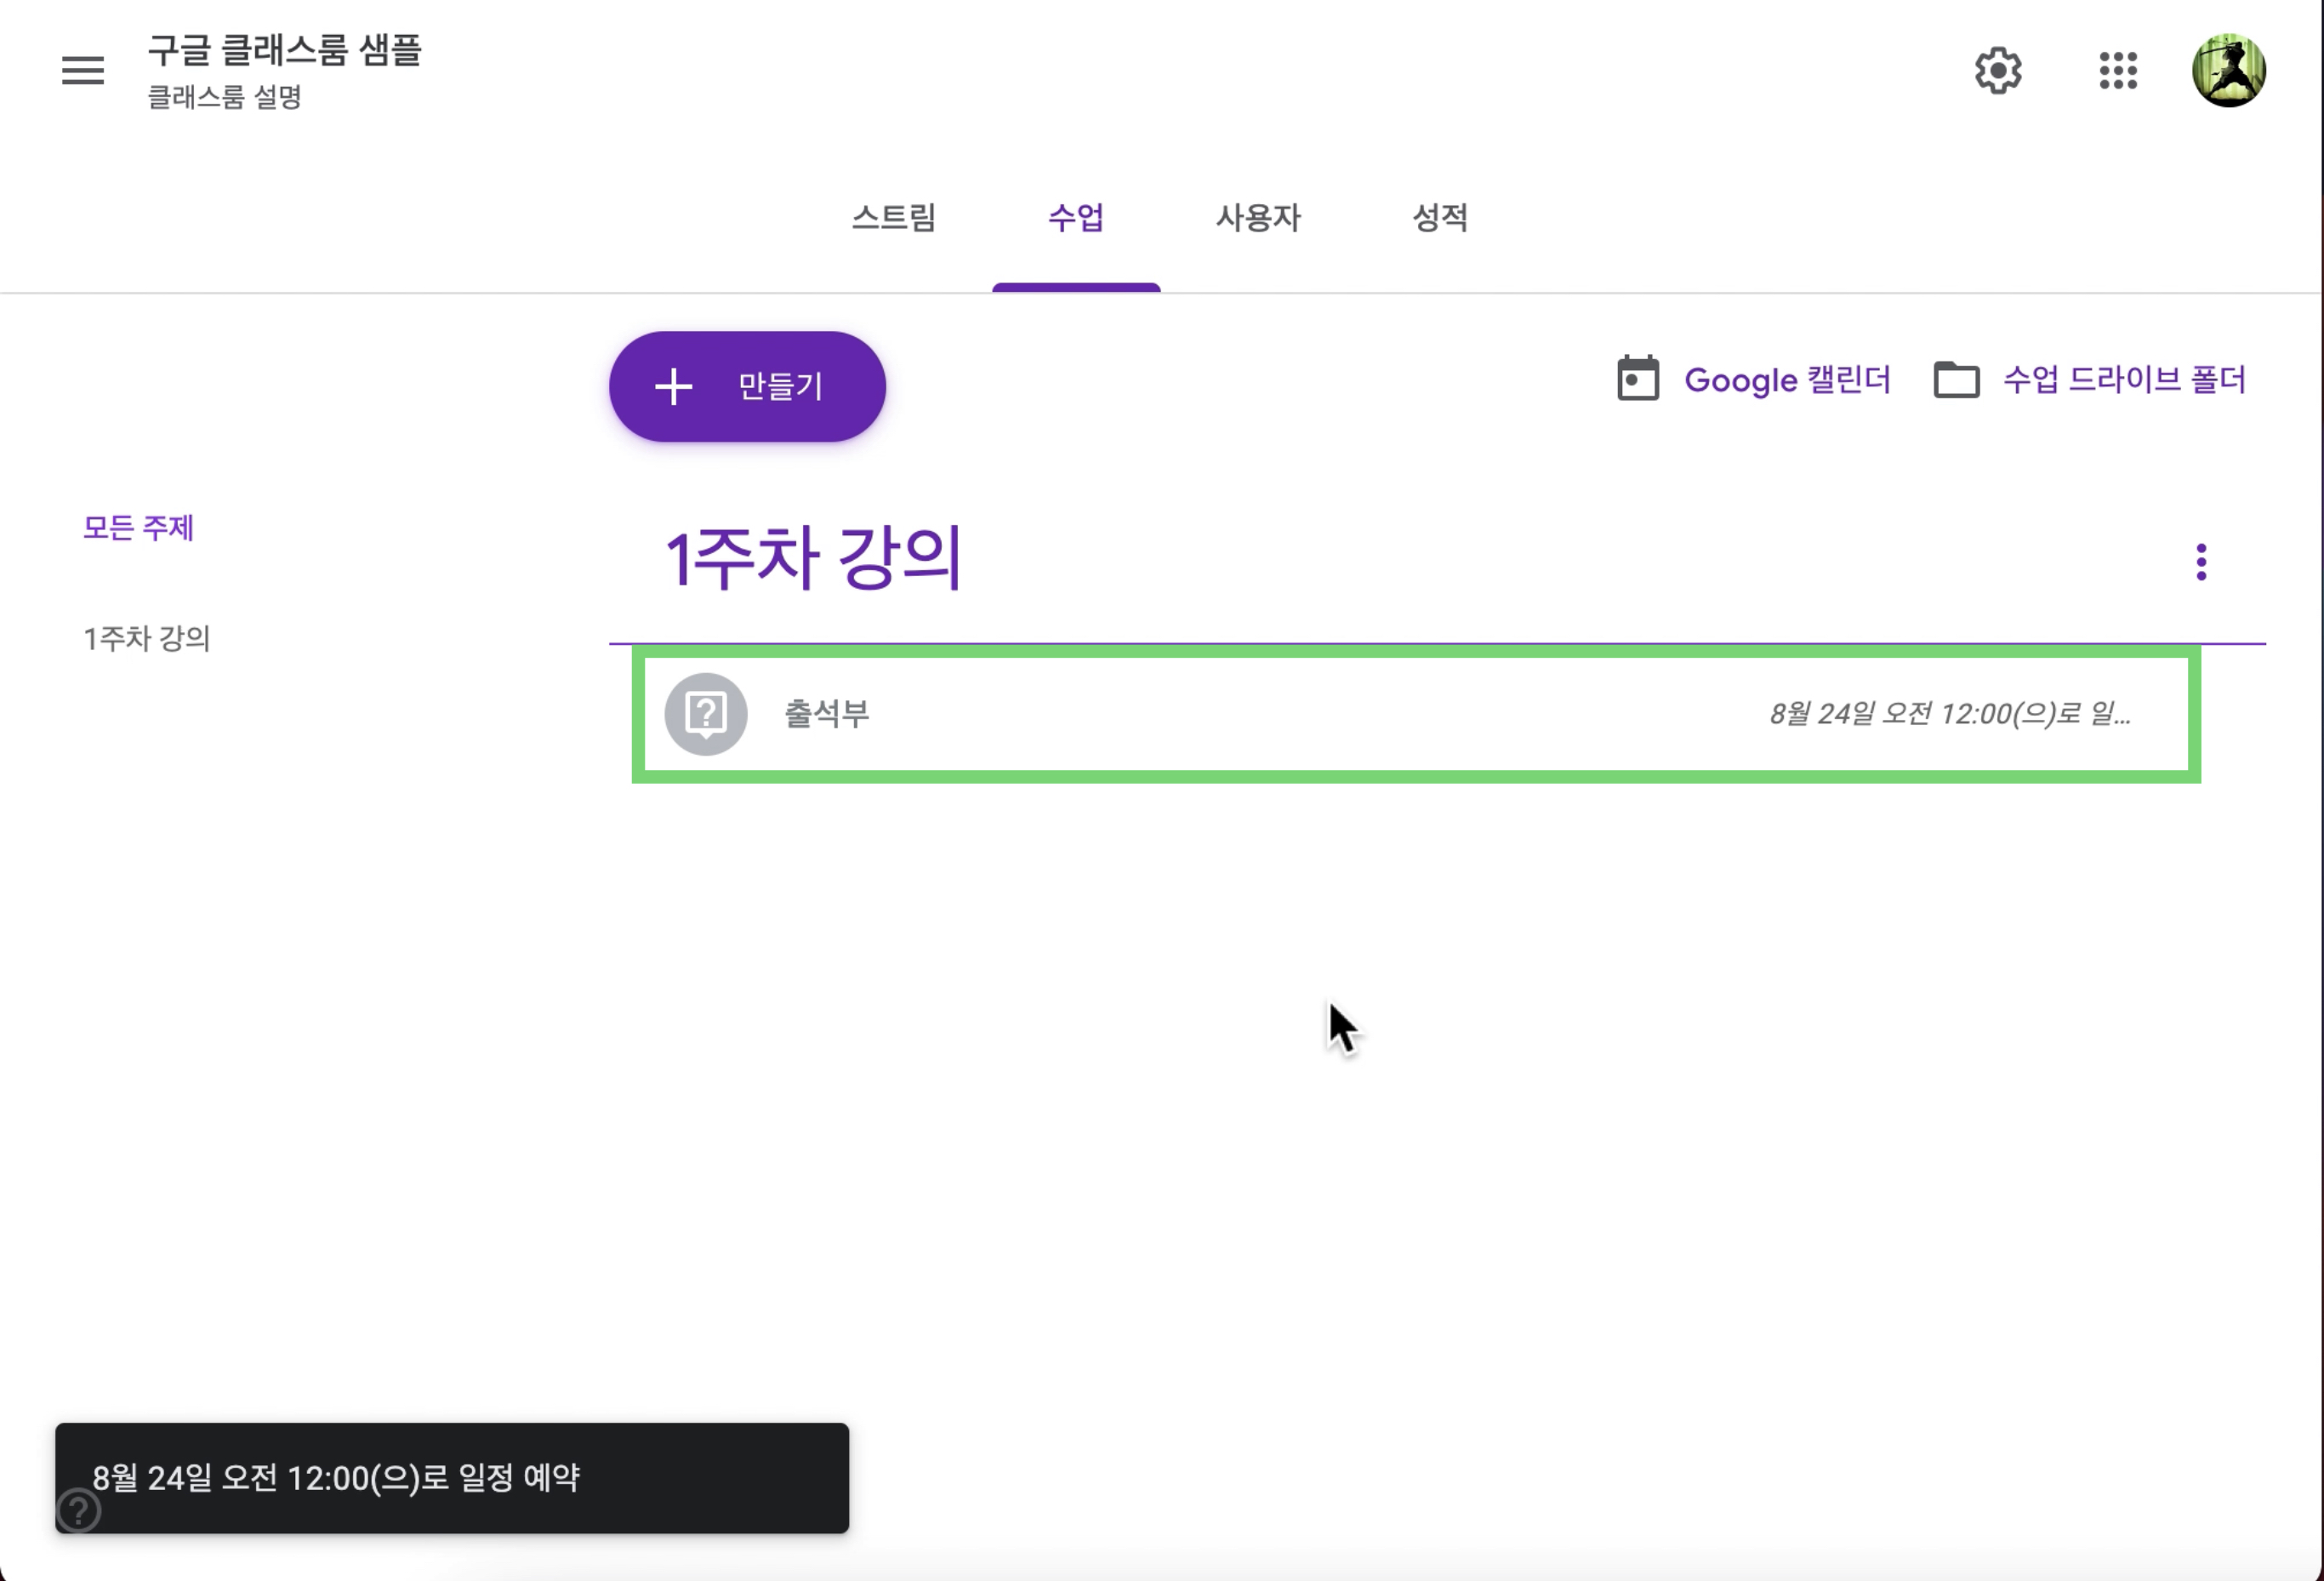Click the plus icon on 만들기
Viewport: 2324px width, 1581px height.
point(673,386)
